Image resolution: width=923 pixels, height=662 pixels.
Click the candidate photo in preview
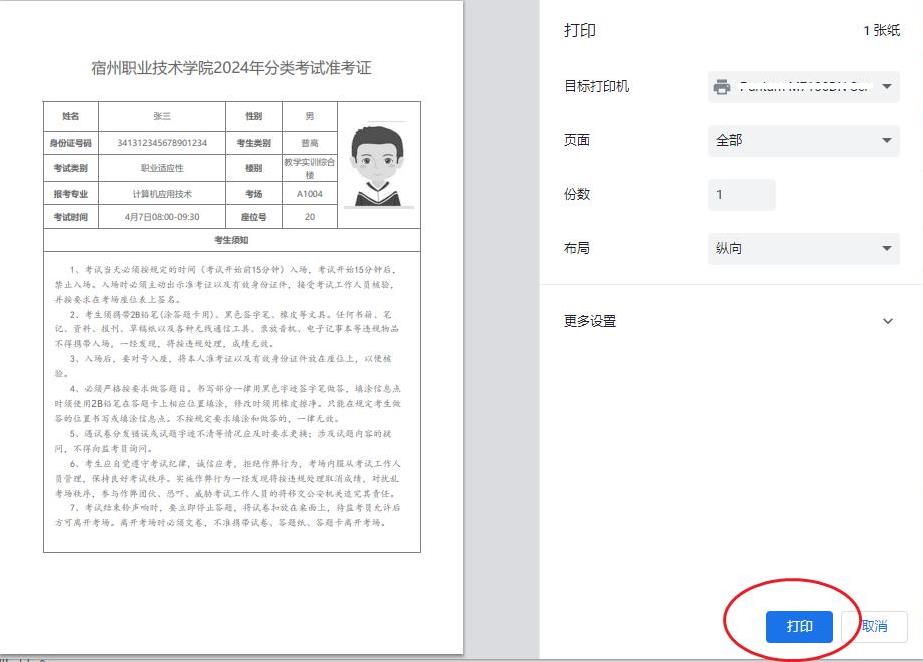coord(378,166)
